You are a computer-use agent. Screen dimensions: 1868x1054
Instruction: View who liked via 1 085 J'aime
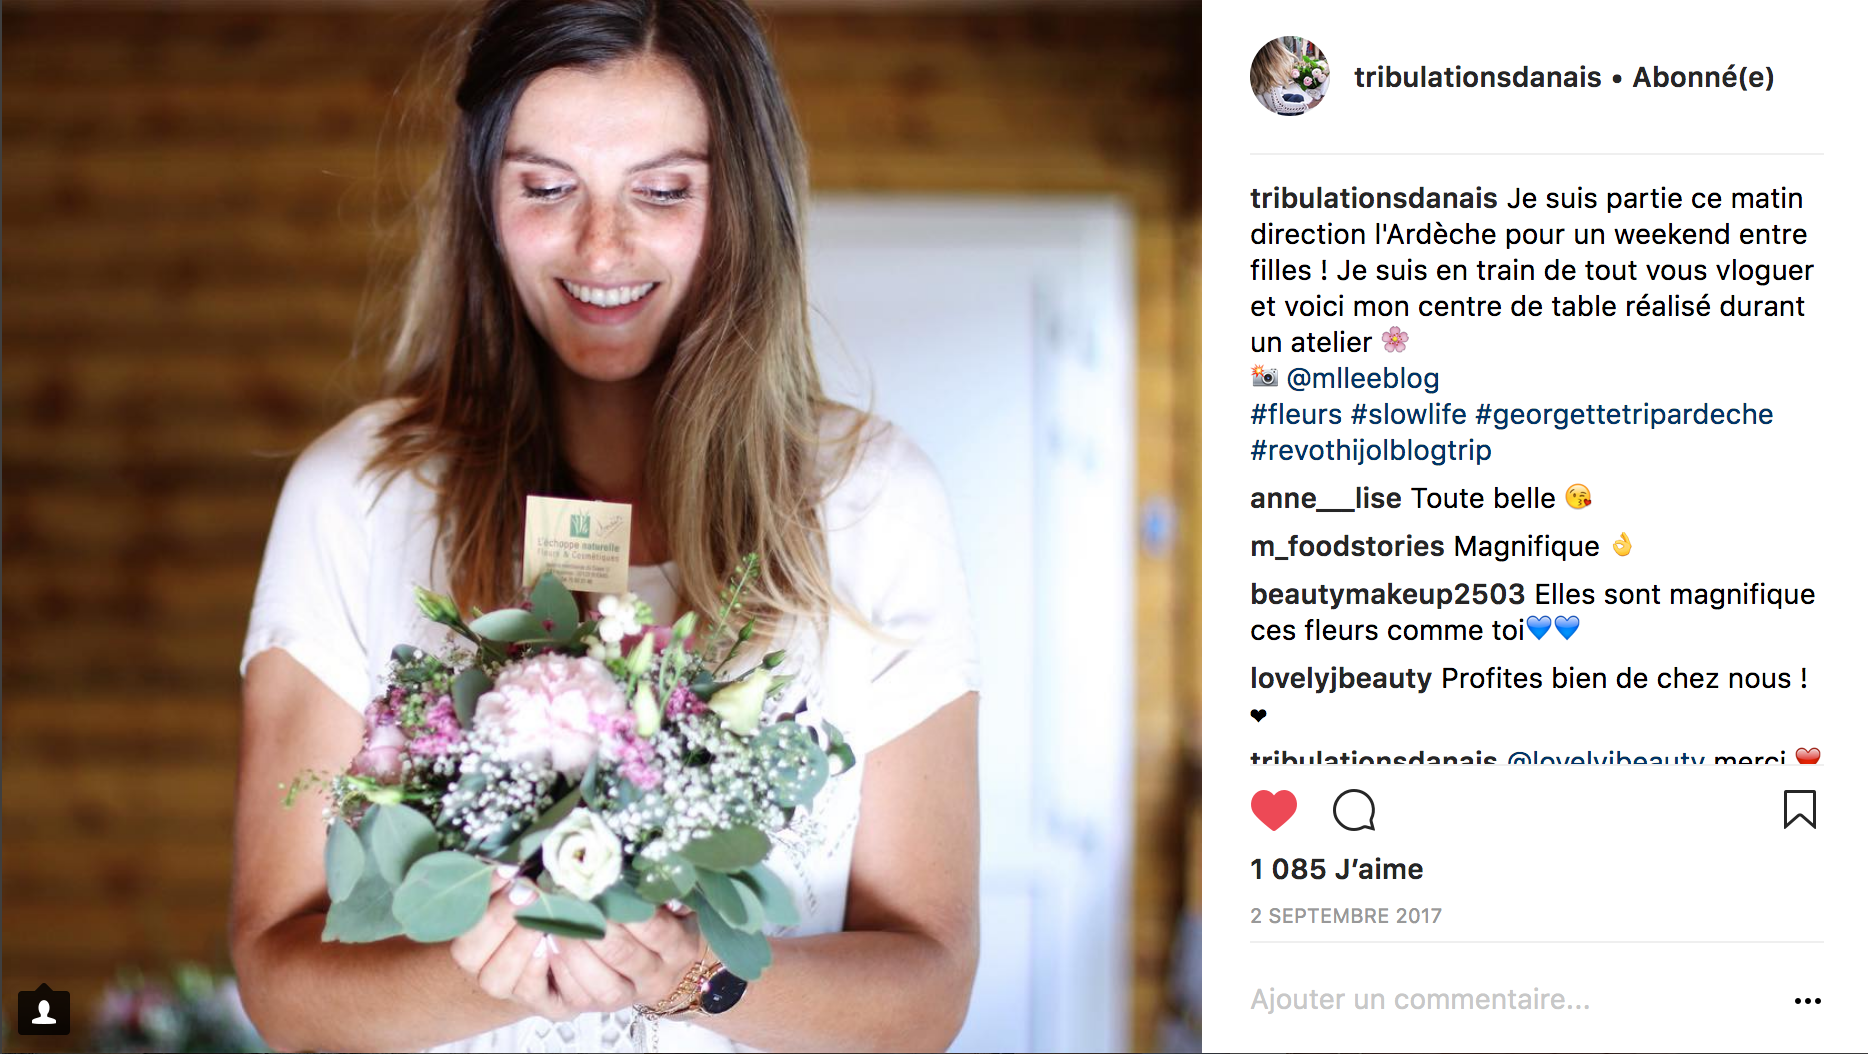tap(1336, 869)
